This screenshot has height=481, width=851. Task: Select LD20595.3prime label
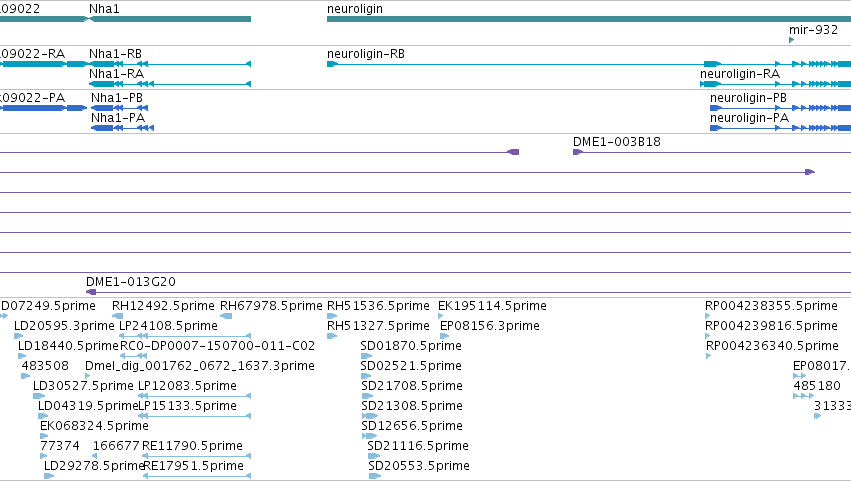tap(64, 326)
